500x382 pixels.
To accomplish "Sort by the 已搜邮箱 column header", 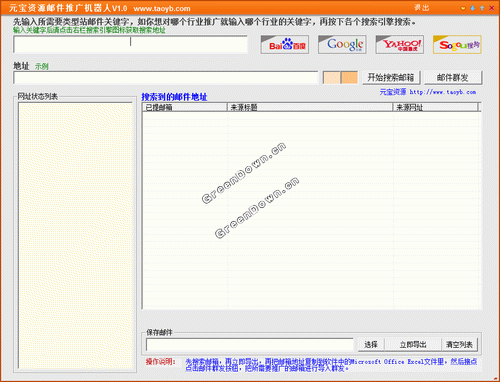I will pos(185,107).
